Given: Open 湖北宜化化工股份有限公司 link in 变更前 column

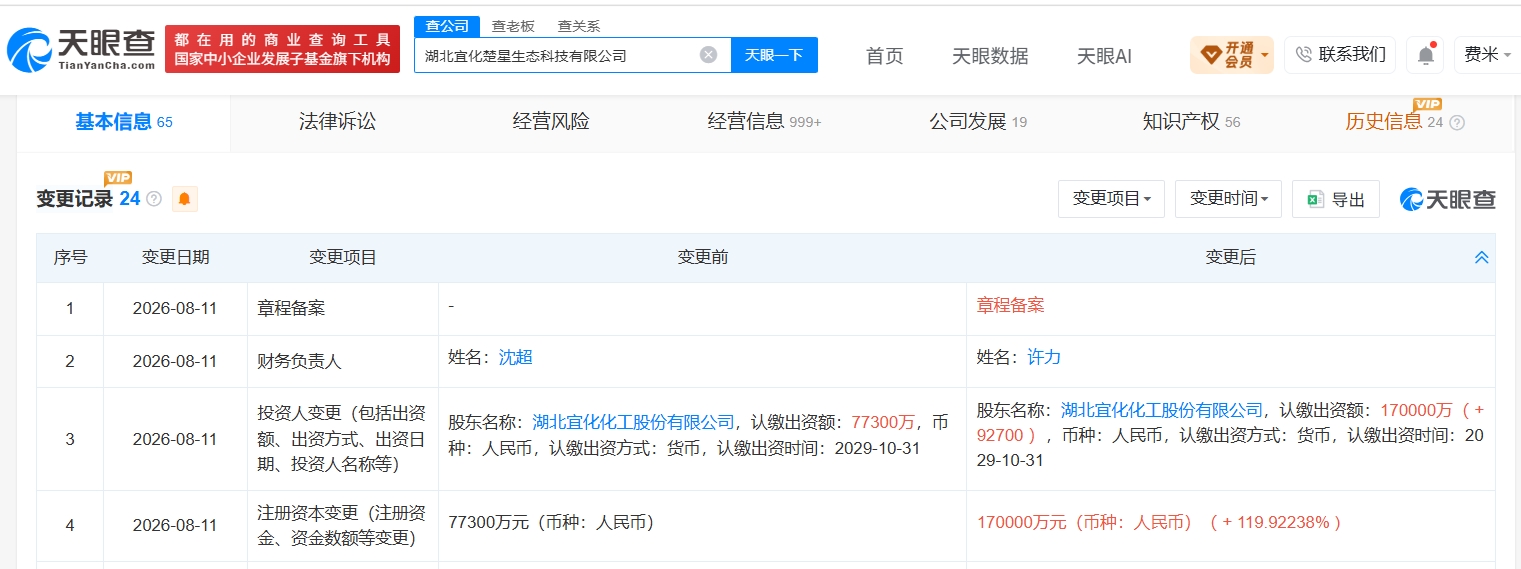Looking at the screenshot, I should coord(634,422).
